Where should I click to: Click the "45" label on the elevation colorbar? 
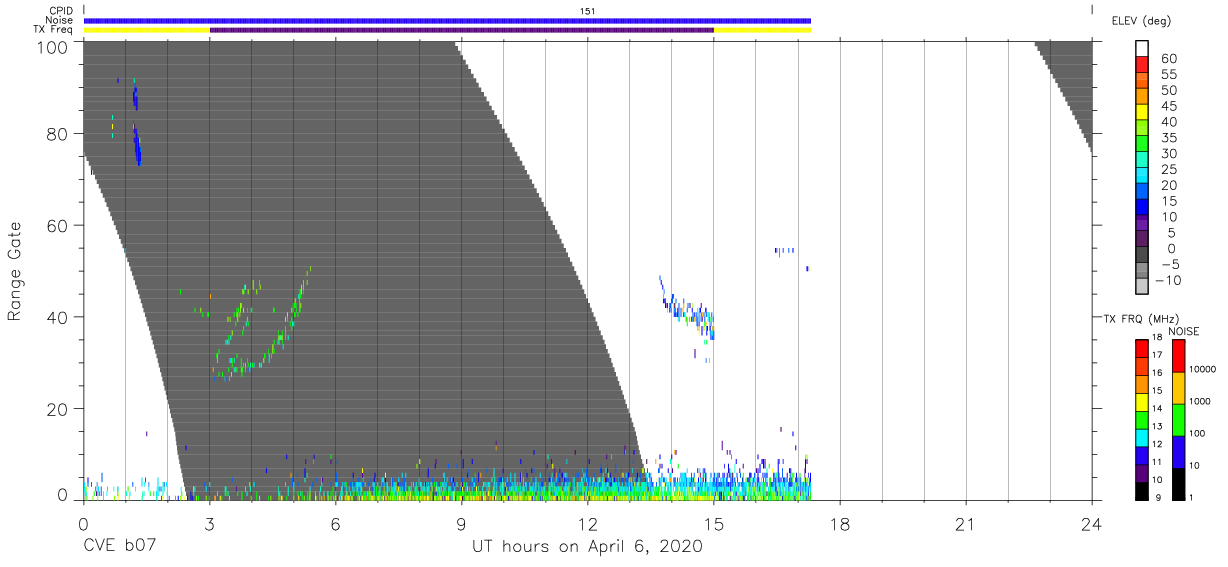[1168, 106]
